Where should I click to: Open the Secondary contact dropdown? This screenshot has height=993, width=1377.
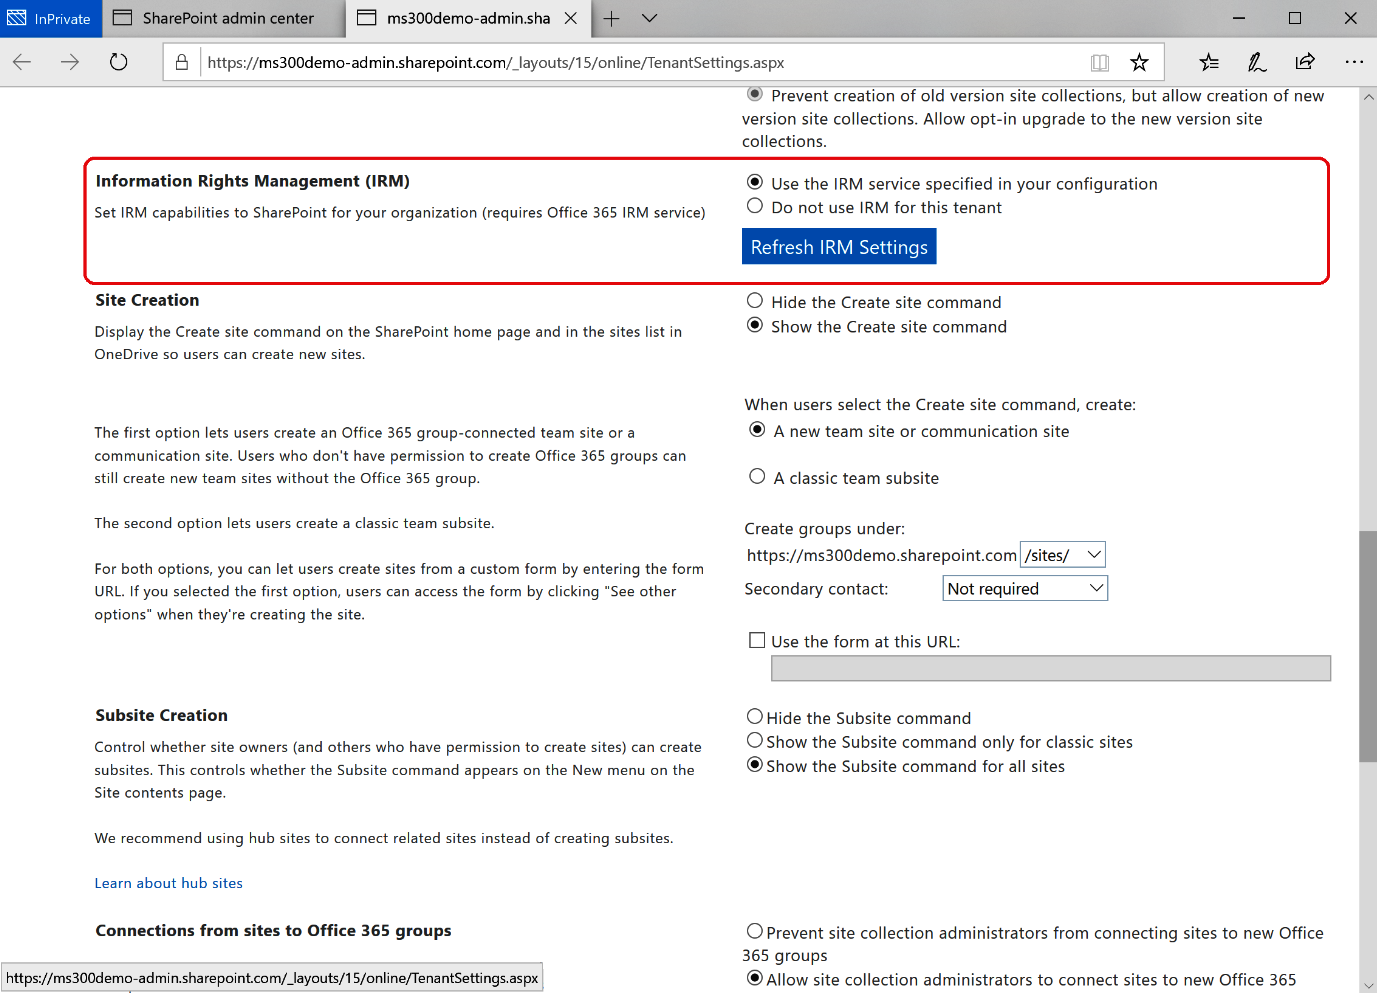tap(1025, 588)
